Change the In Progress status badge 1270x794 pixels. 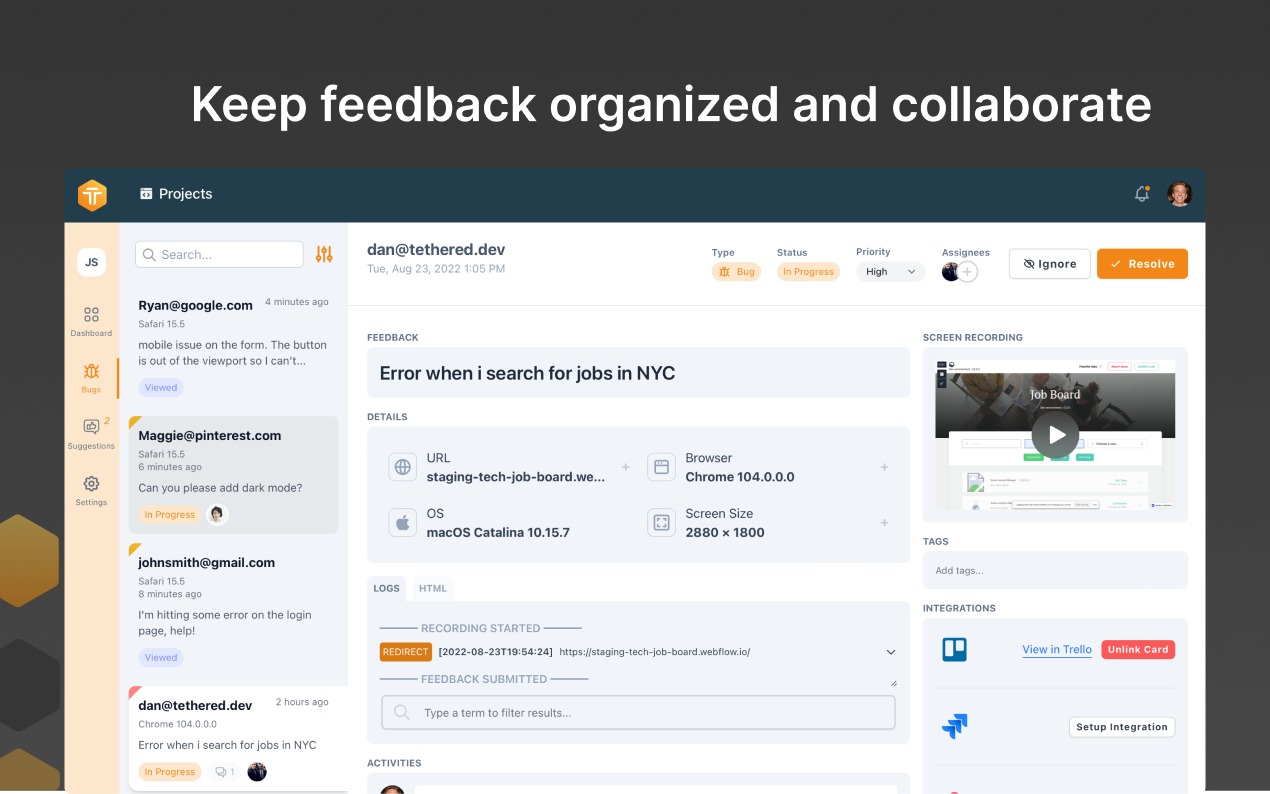[x=808, y=272]
